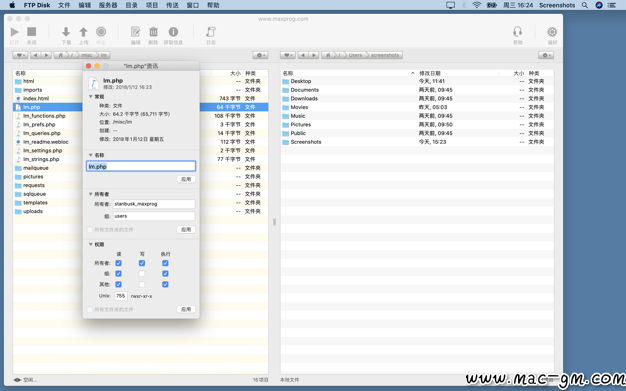
Task: Toggle group (组) execute permission checkbox
Action: (x=165, y=274)
